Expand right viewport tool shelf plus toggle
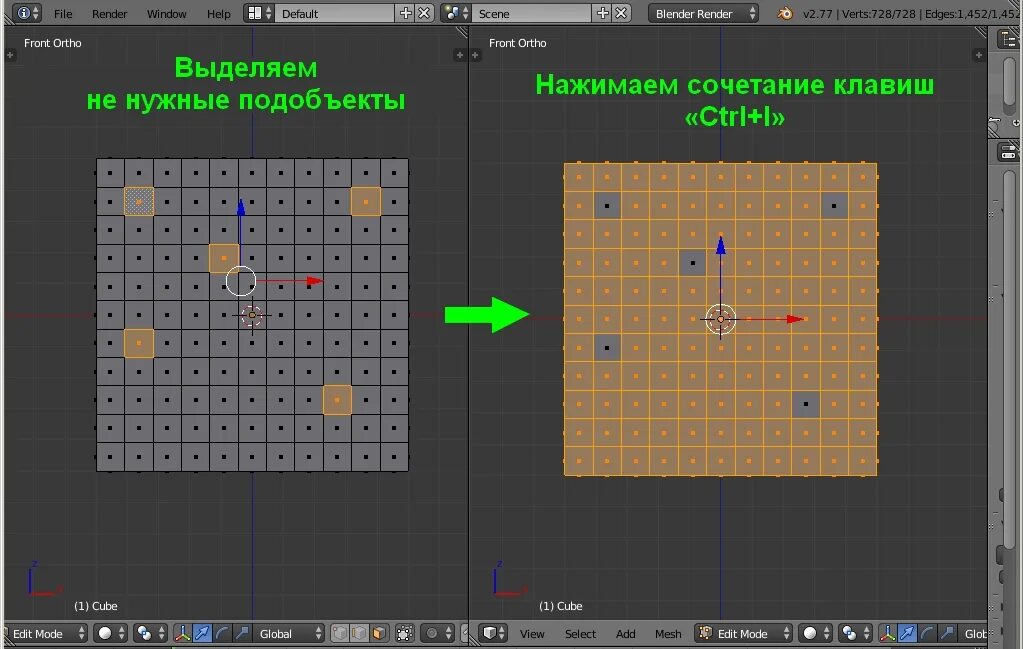1023x649 pixels. (x=475, y=55)
